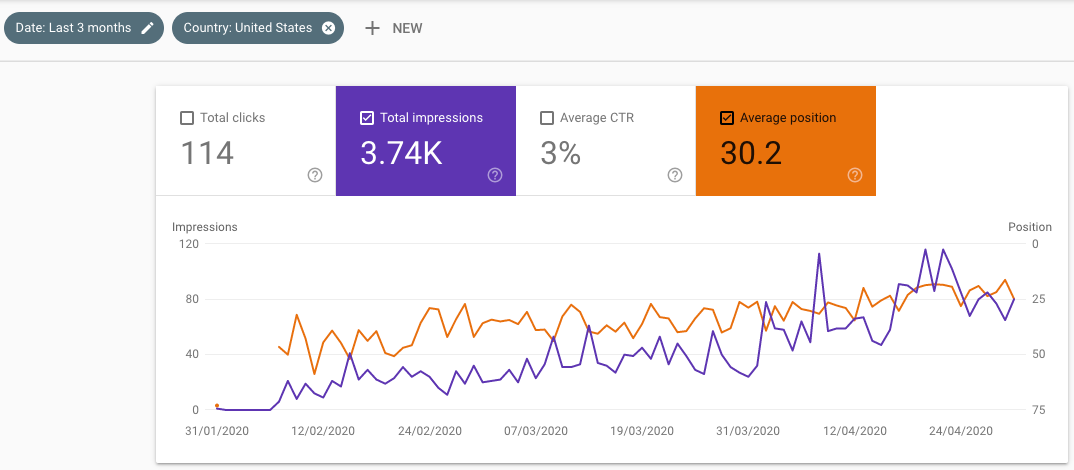
Task: Select the 30.2 average position value
Action: tap(751, 153)
